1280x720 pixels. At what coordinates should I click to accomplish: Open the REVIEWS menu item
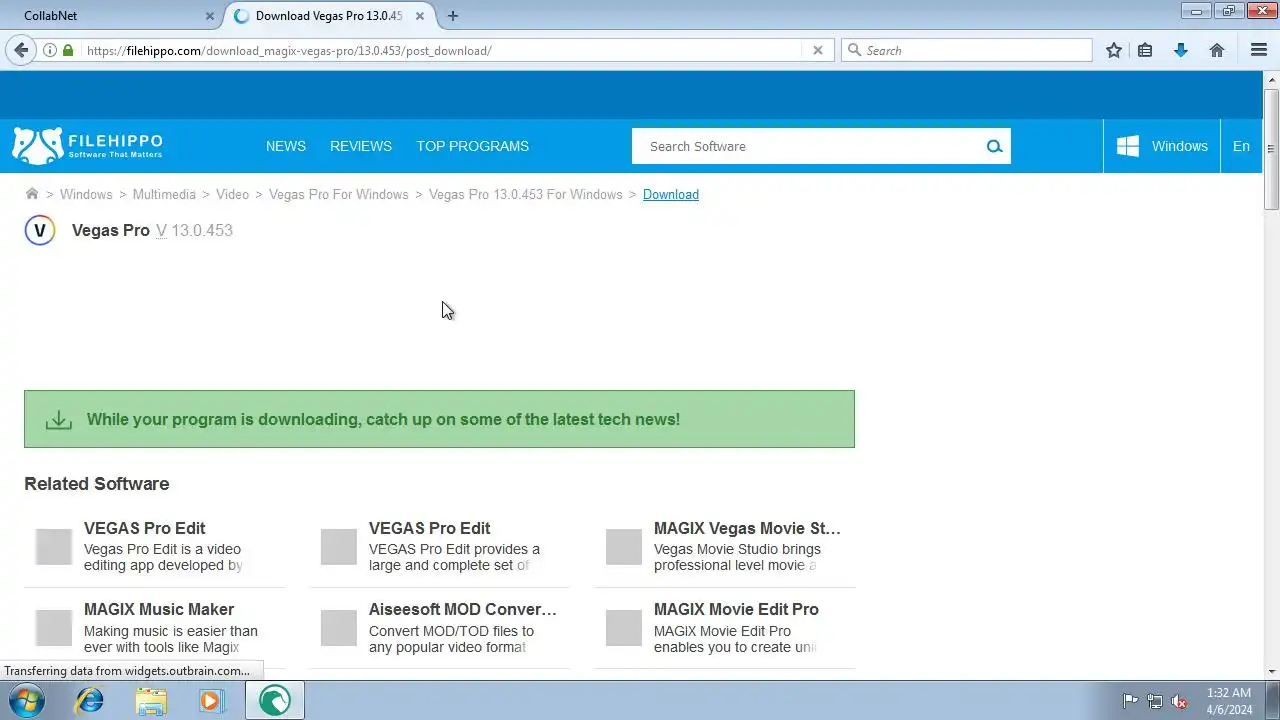(361, 146)
